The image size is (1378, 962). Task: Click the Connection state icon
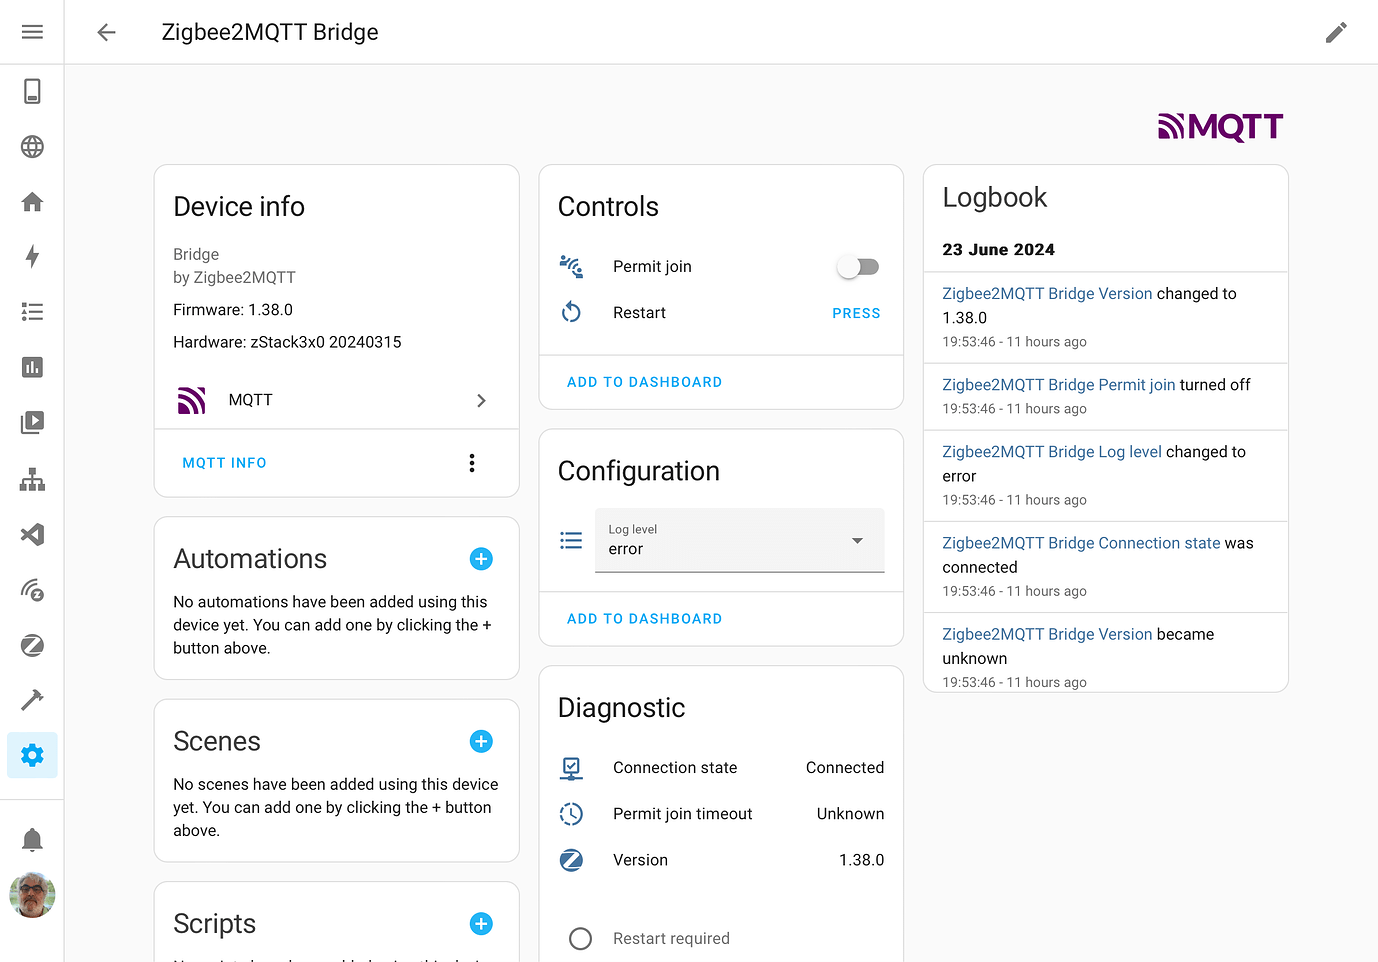tap(571, 768)
